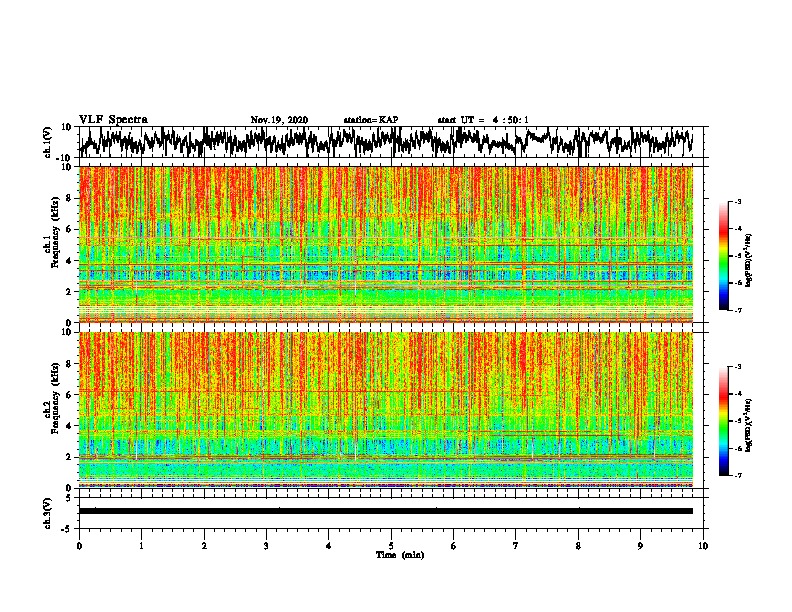The height and width of the screenshot is (612, 792).
Task: Click the "ch.1(V)" waveform axis label
Action: coord(48,142)
